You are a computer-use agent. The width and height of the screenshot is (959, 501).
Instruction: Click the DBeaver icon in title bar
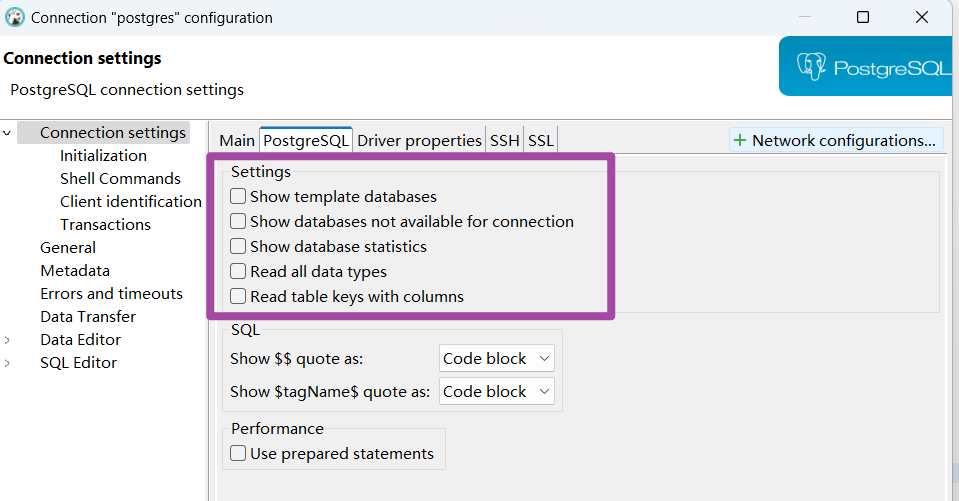pos(15,17)
